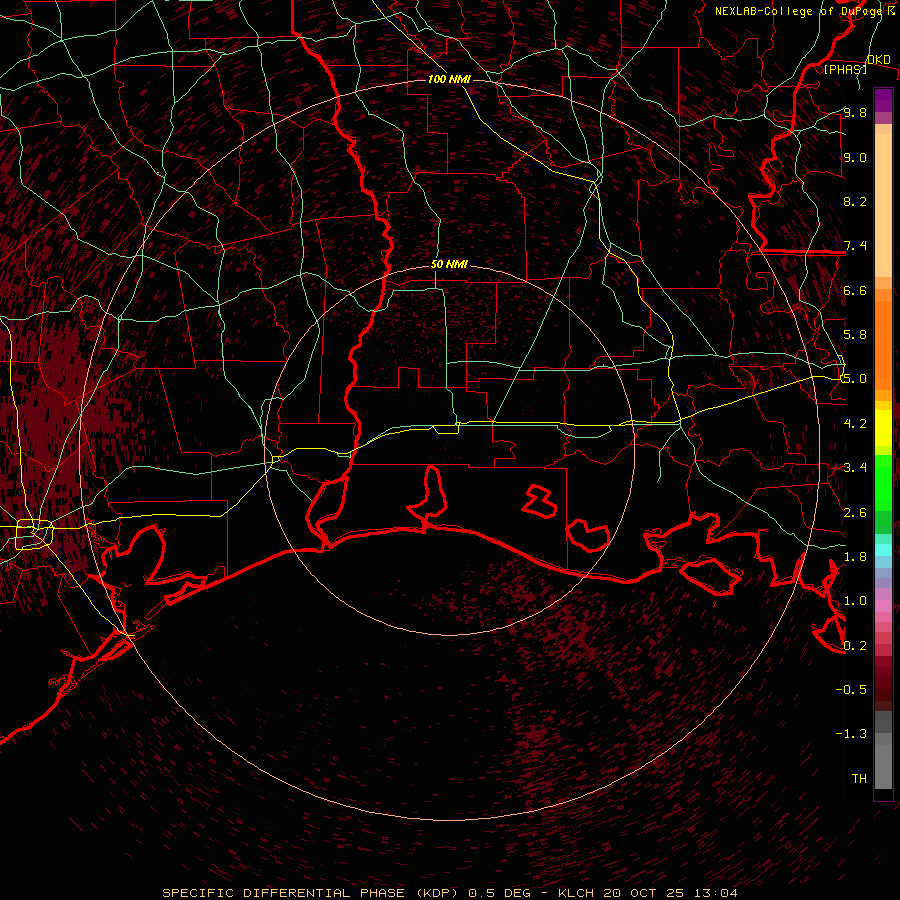Viewport: 900px width, 900px height.
Task: Click the 3.4 scale value
Action: click(x=855, y=468)
